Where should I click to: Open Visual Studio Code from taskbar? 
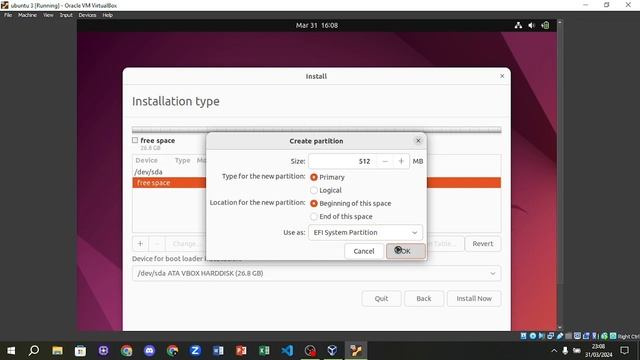[287, 351]
